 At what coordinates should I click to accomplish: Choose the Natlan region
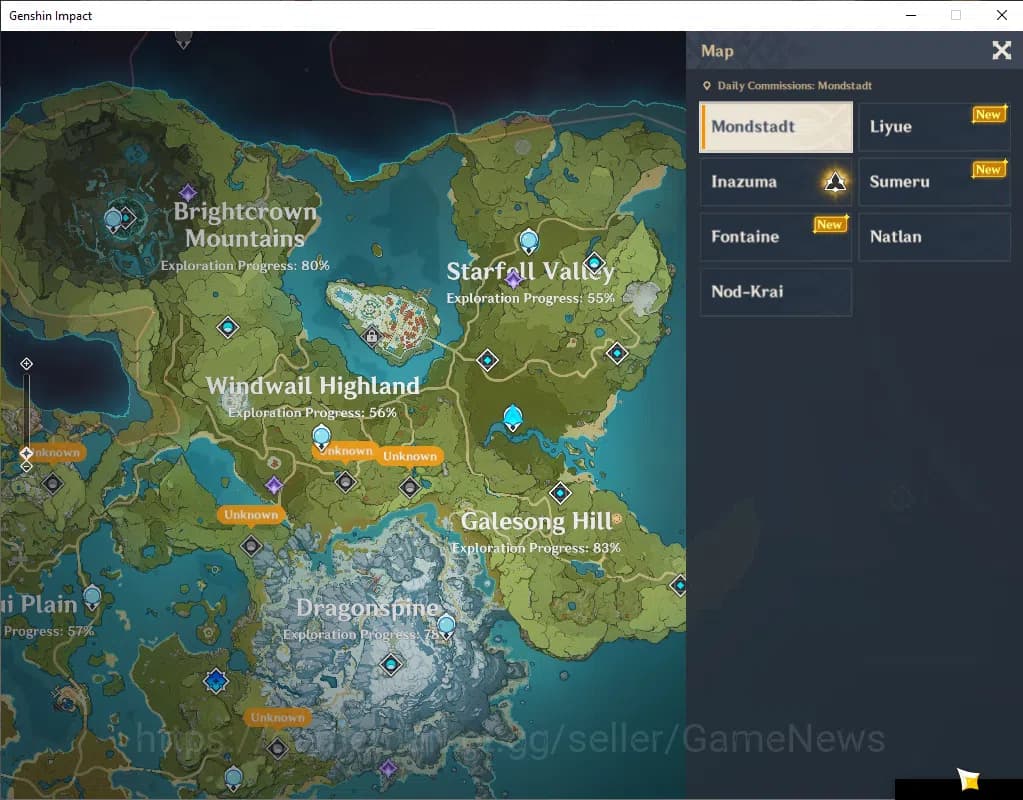point(934,236)
